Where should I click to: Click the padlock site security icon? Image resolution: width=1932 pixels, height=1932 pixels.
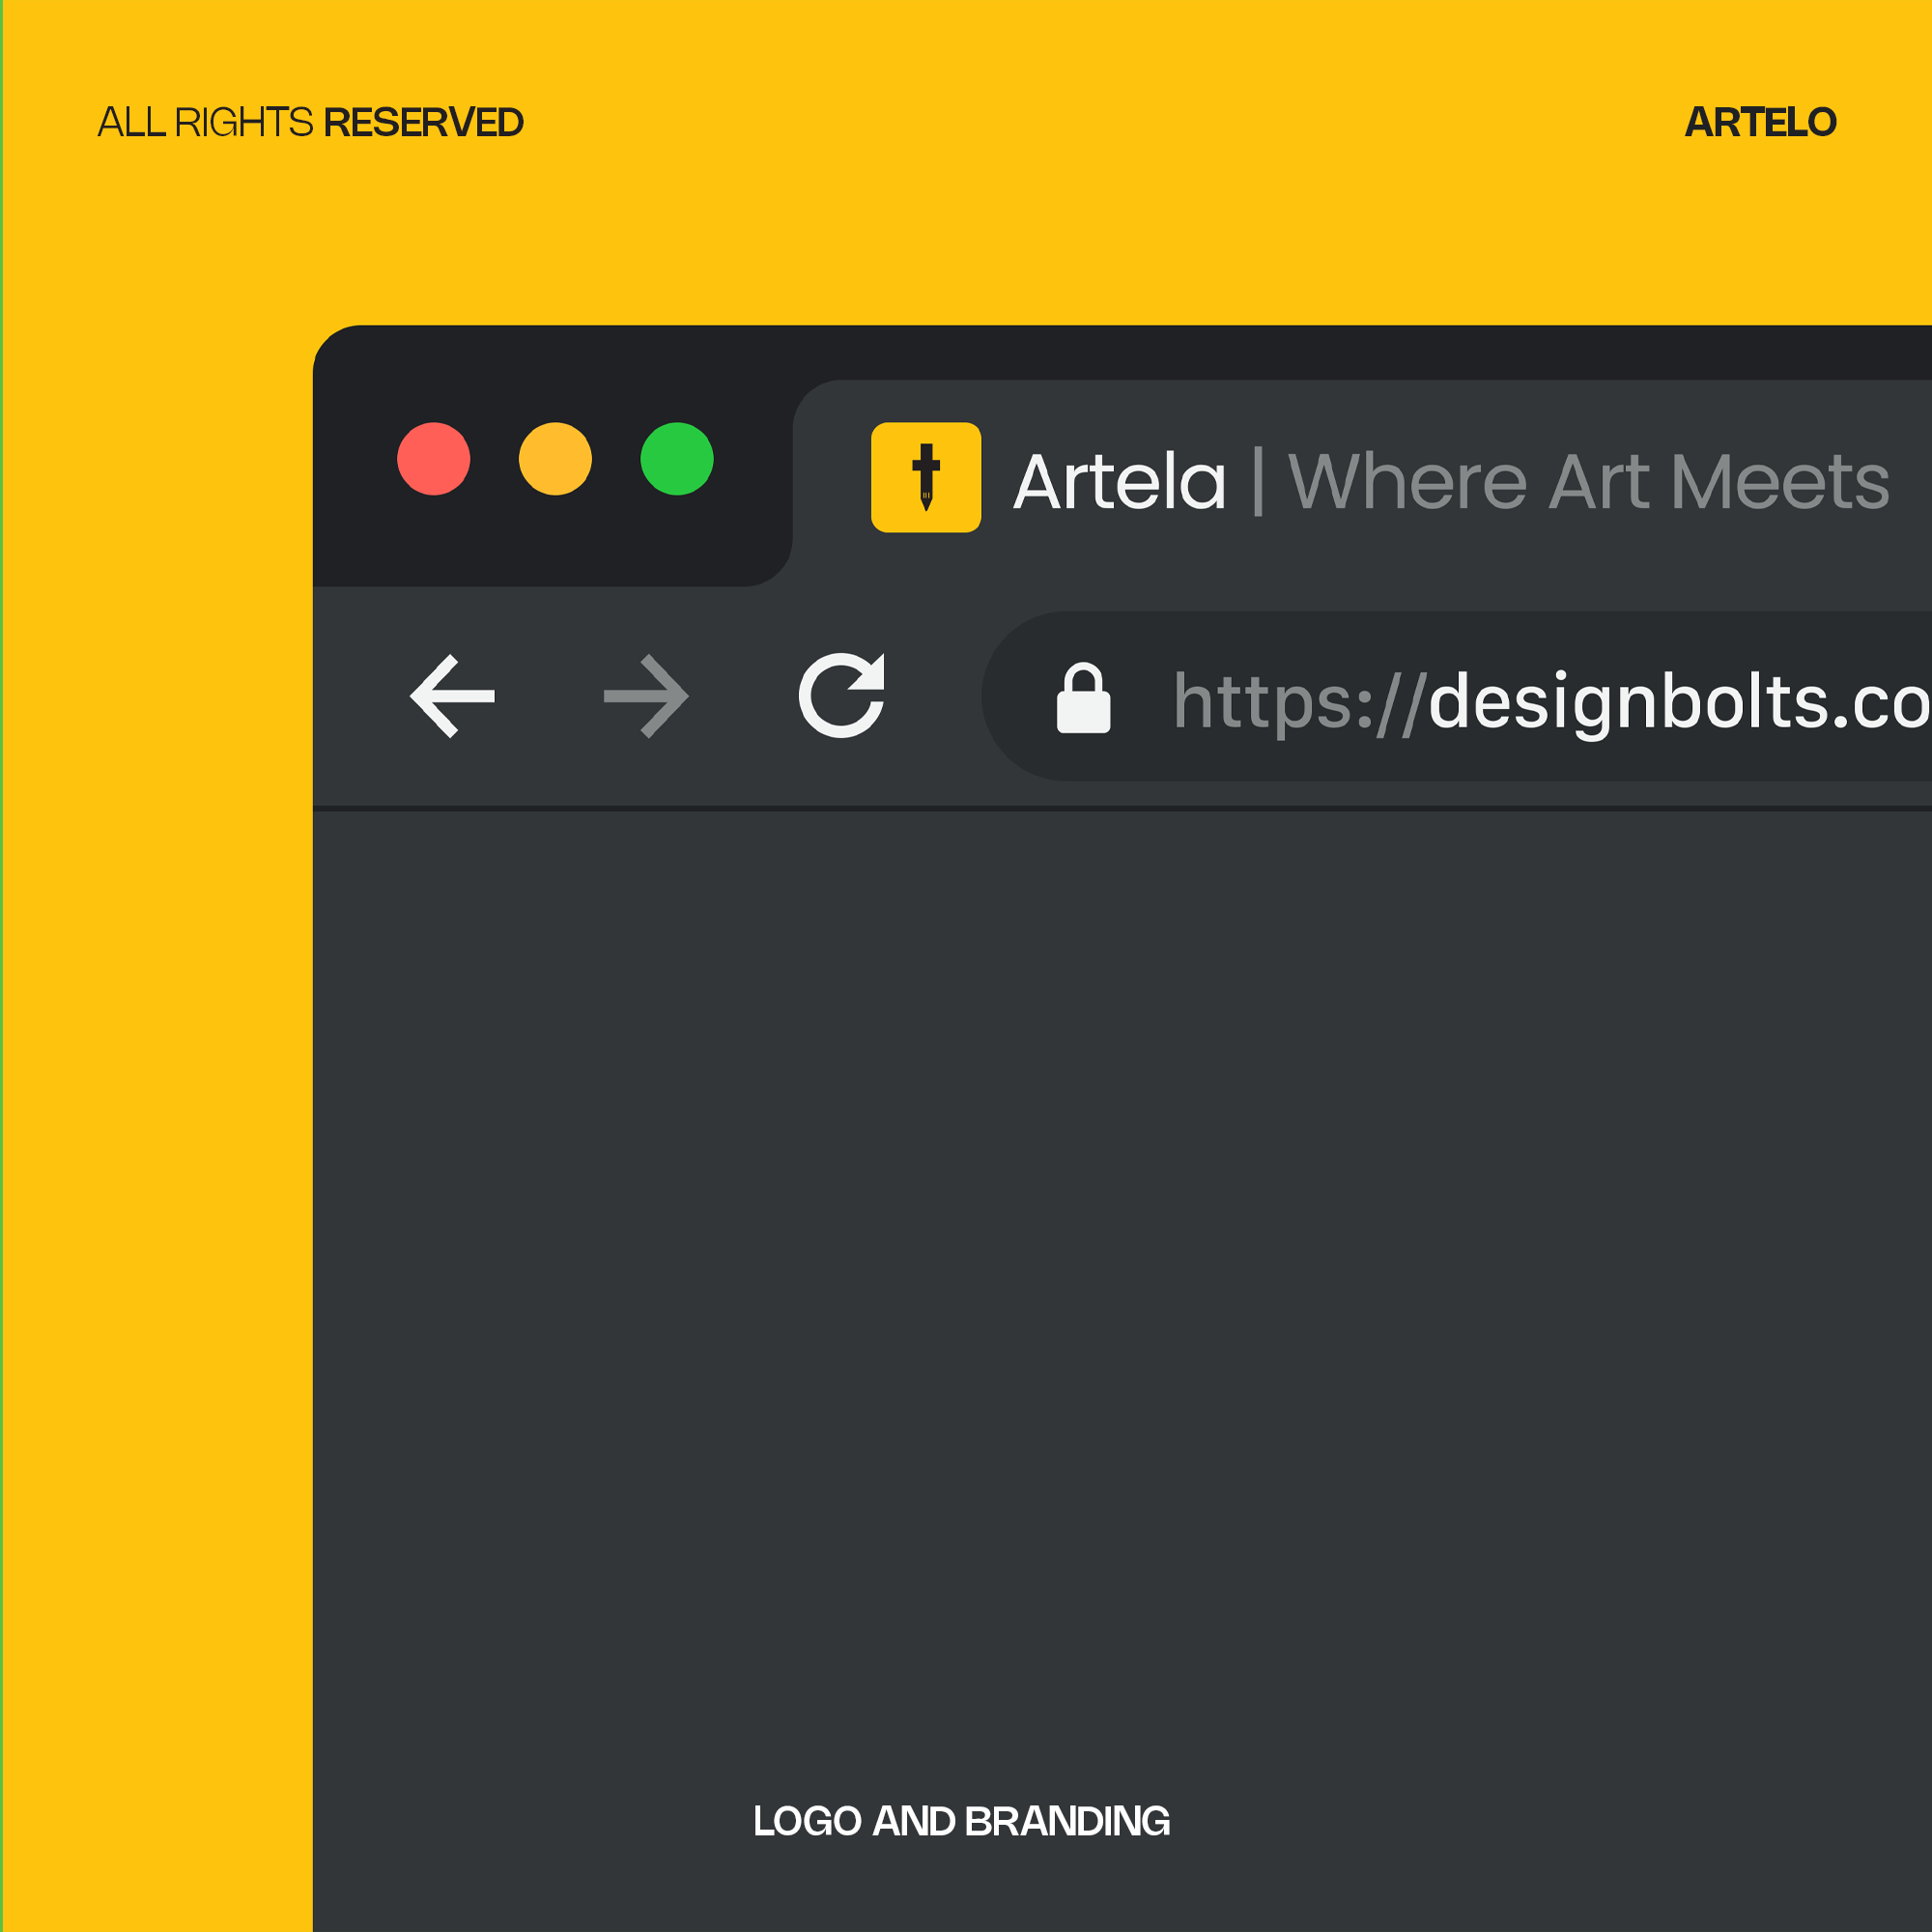coord(1083,698)
